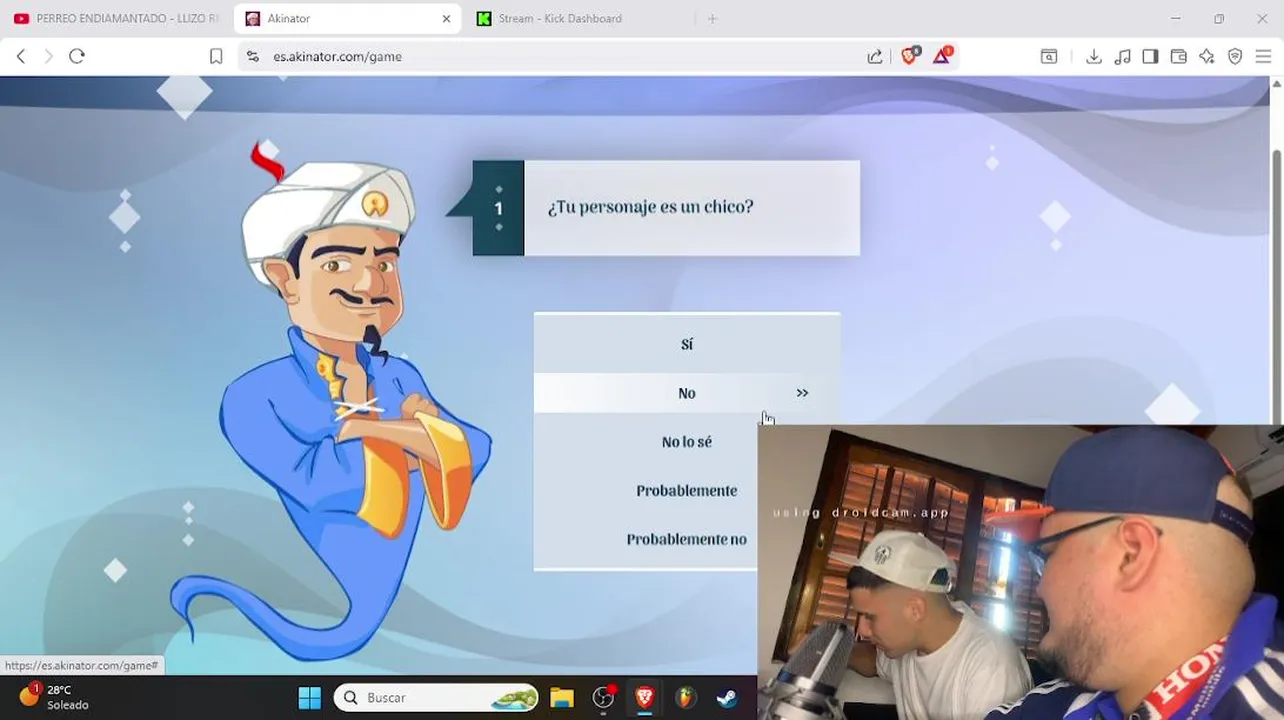Open the weather widget showing 28°C Soleado
This screenshot has width=1284, height=720.
click(x=56, y=697)
